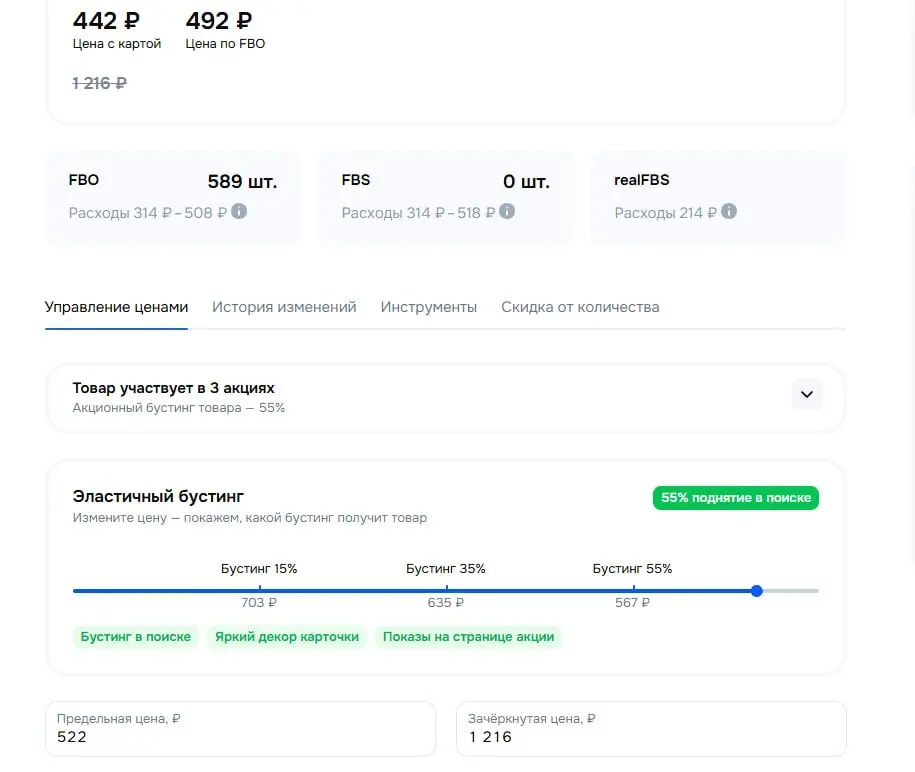Click the 'Расходы 314 ₽ – 518 ₽' text
The height and width of the screenshot is (772, 915).
click(x=418, y=213)
